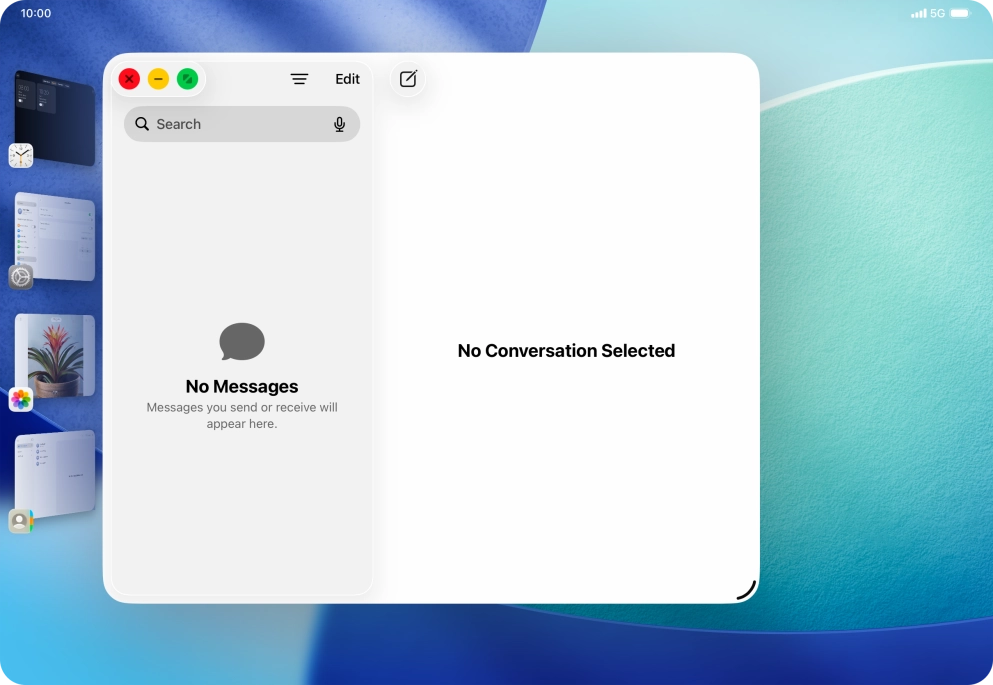
Task: Select the Edit button in Messages
Action: click(x=347, y=79)
